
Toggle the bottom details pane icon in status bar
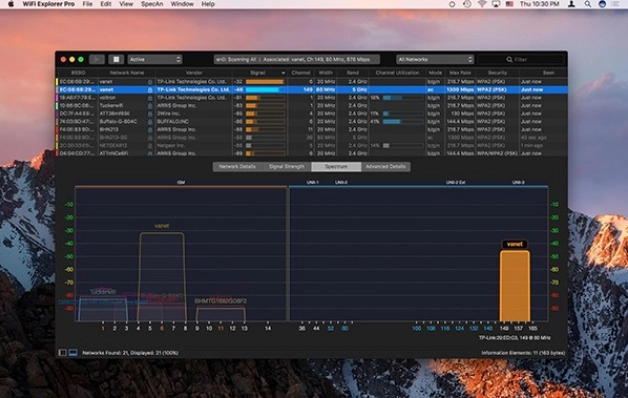73,353
